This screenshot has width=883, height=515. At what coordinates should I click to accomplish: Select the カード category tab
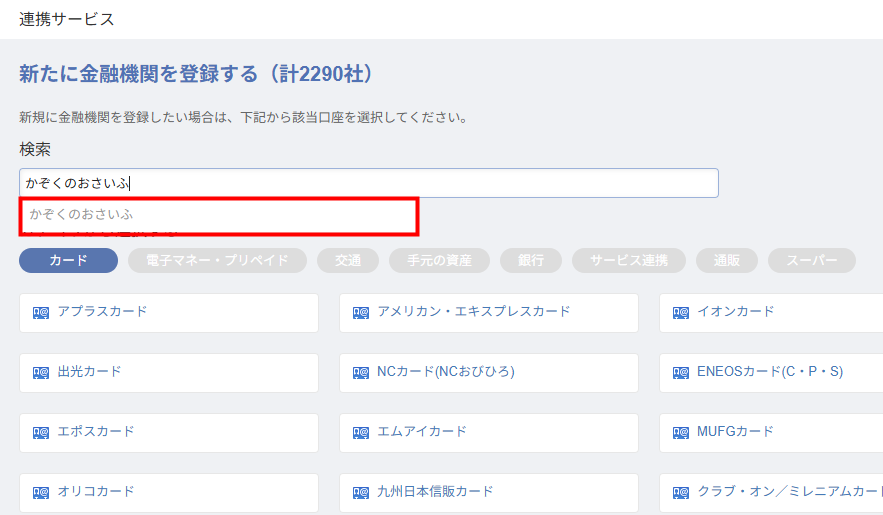68,261
